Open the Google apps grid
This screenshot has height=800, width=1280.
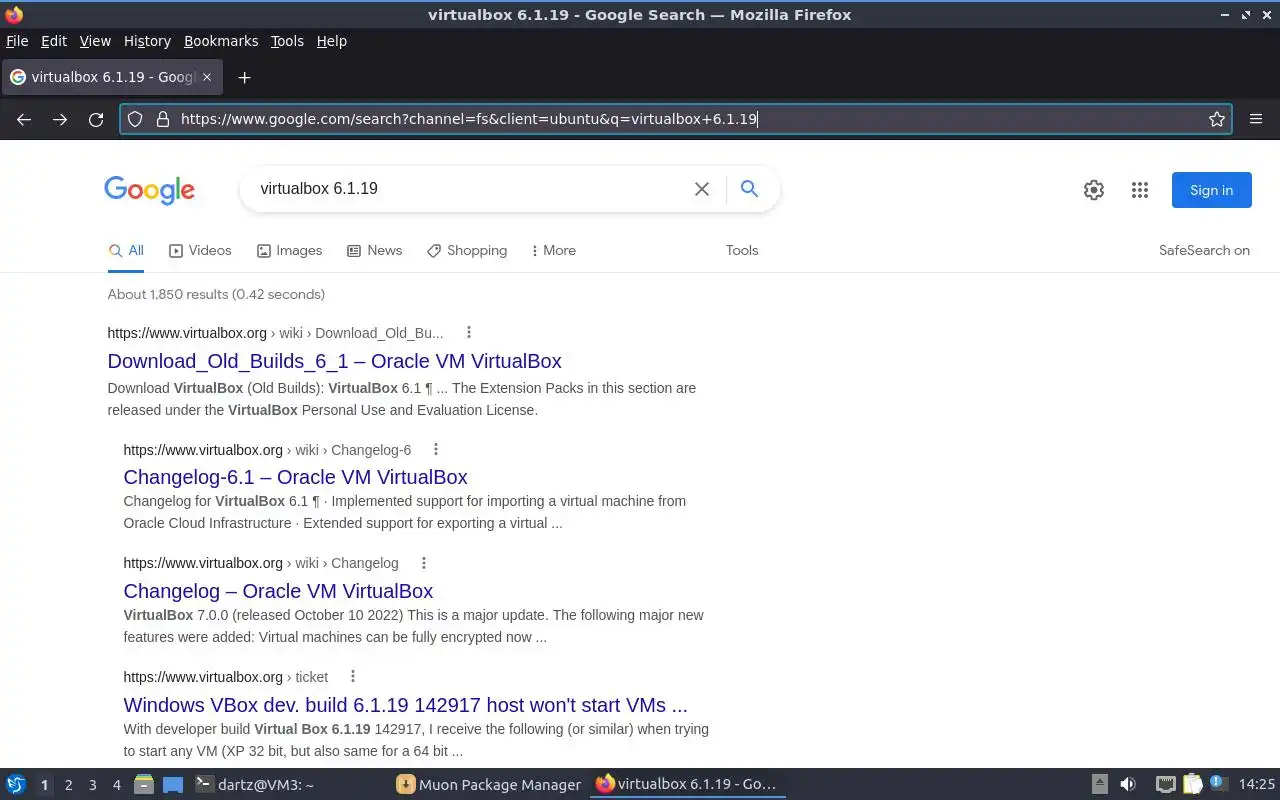(x=1140, y=190)
